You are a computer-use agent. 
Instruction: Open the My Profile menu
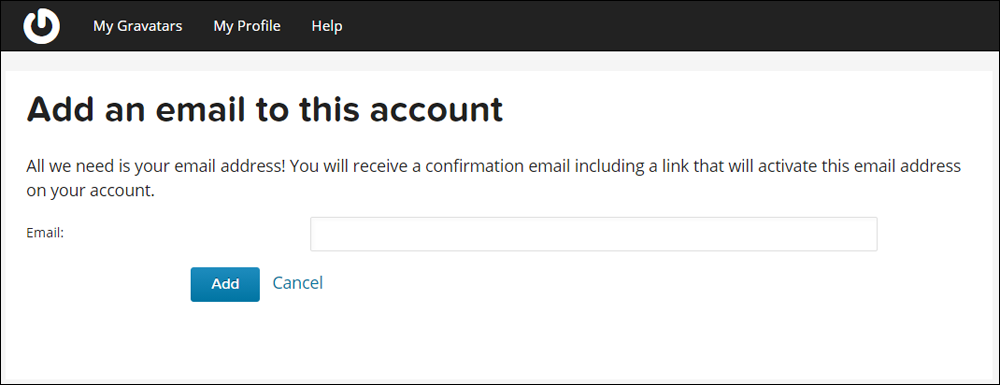click(247, 26)
